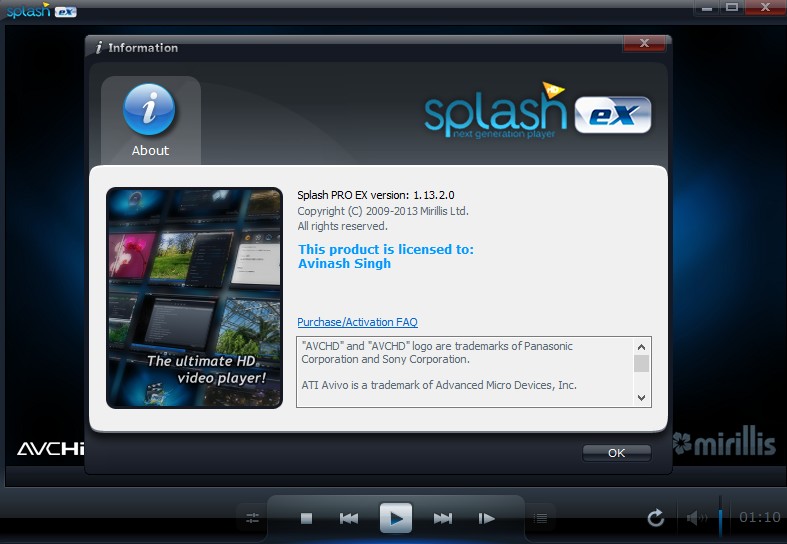The width and height of the screenshot is (787, 544).
Task: Click the Splash EX logo in dialog
Action: (538, 114)
